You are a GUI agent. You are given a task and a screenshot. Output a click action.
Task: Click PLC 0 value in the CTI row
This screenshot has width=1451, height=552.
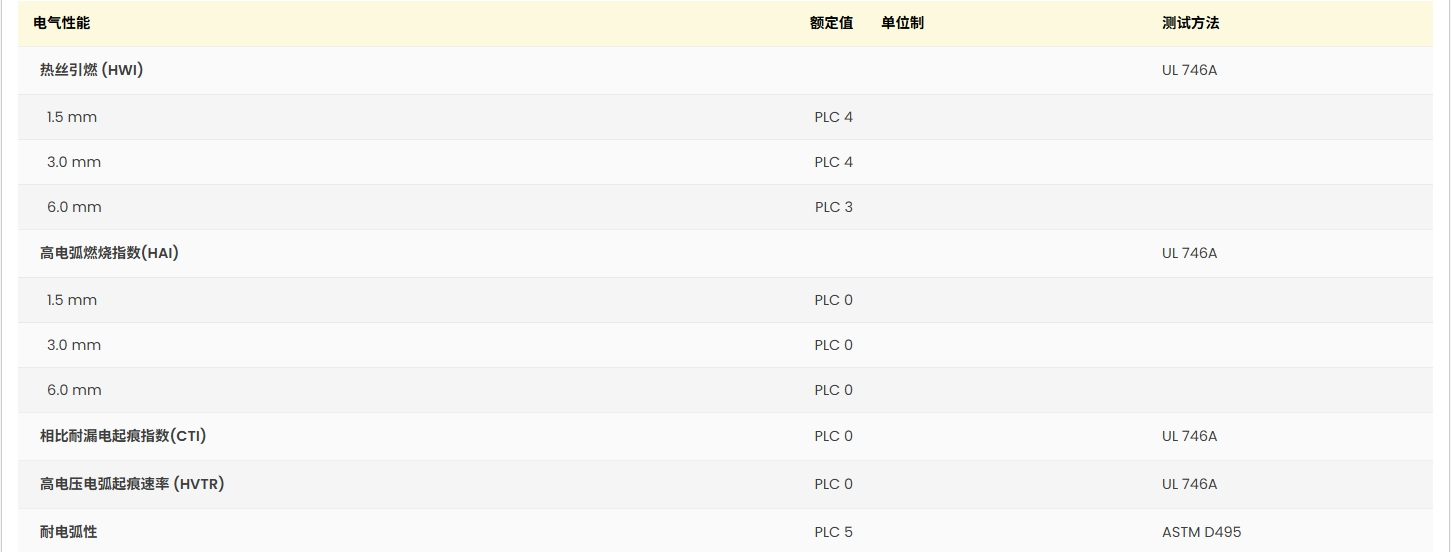pos(833,436)
